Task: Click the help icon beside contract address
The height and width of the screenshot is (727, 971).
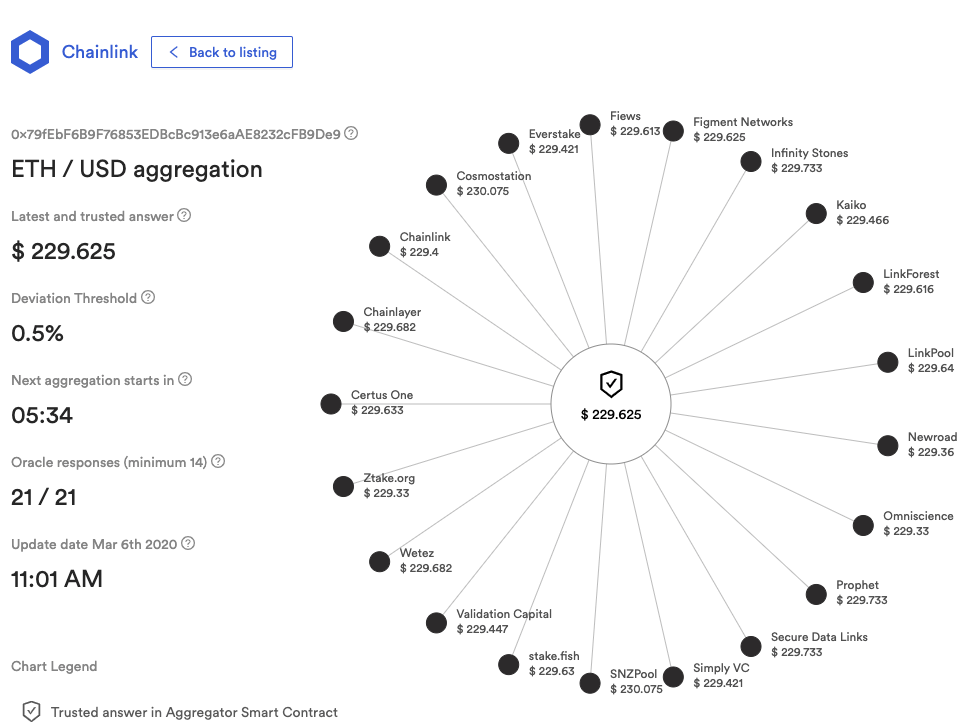Action: (x=351, y=133)
